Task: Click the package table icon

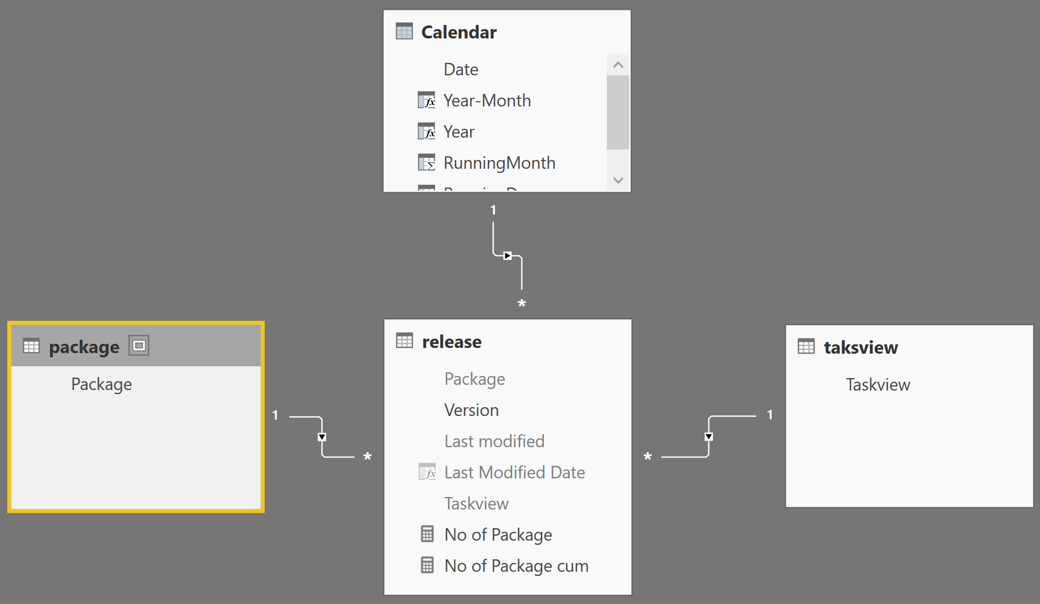Action: pyautogui.click(x=31, y=346)
